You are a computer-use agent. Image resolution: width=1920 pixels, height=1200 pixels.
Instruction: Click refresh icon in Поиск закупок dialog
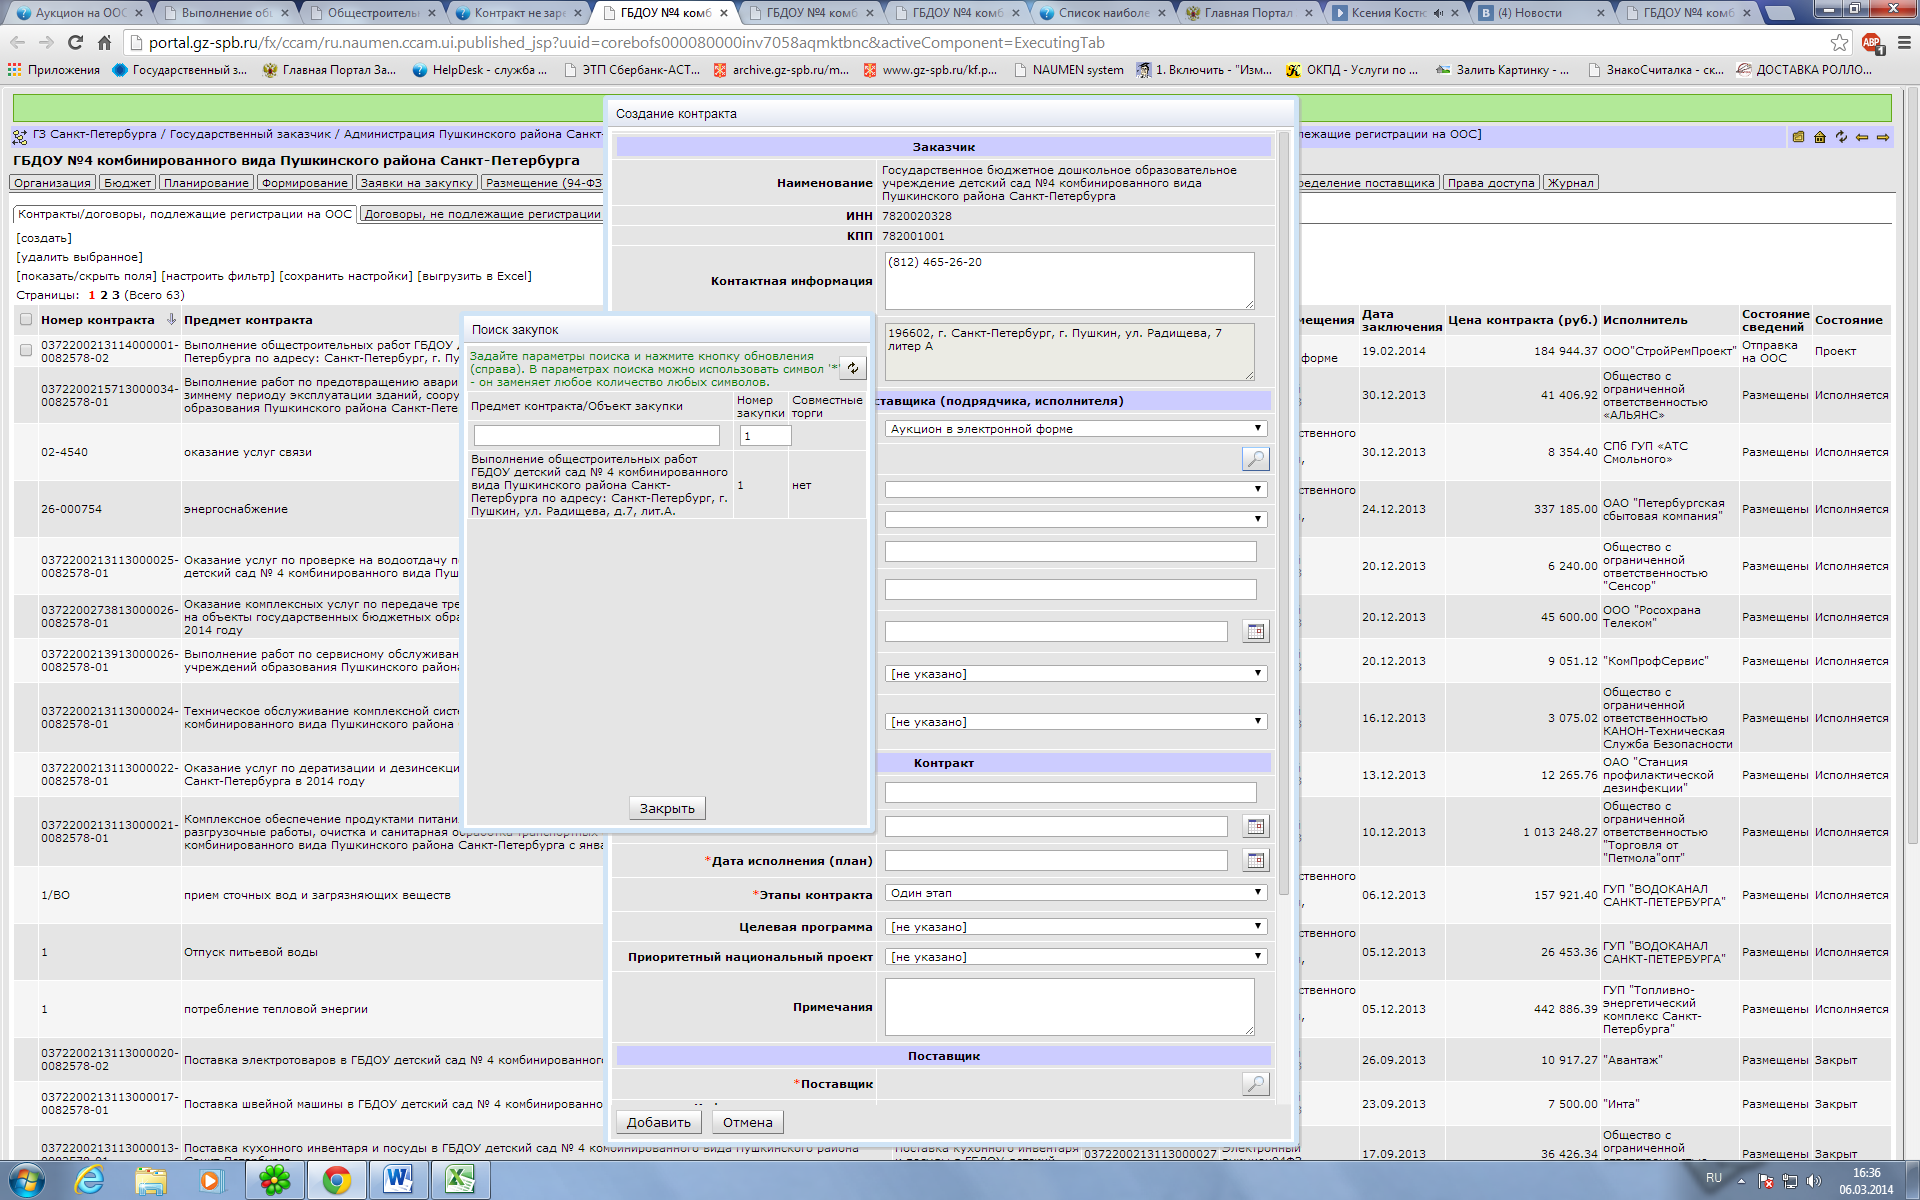click(x=853, y=368)
